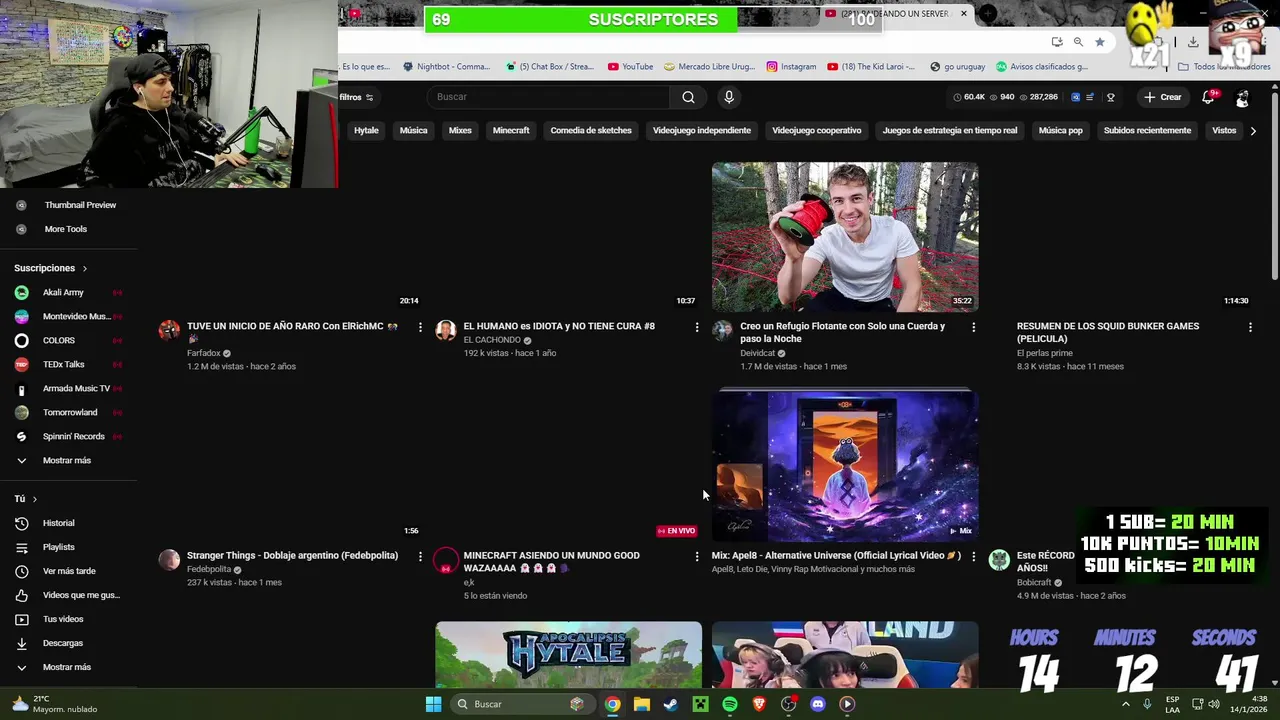Select the Música category chip

[413, 130]
